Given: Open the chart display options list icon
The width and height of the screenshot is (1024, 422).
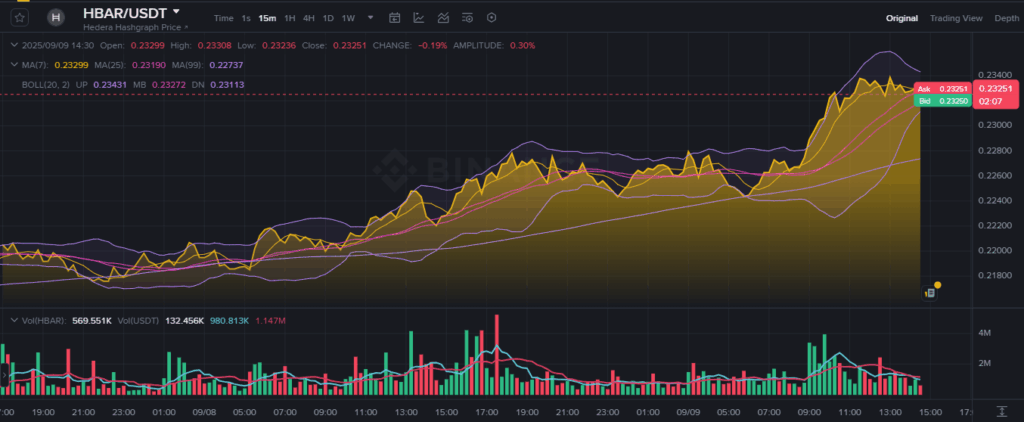Looking at the screenshot, I should [466, 18].
